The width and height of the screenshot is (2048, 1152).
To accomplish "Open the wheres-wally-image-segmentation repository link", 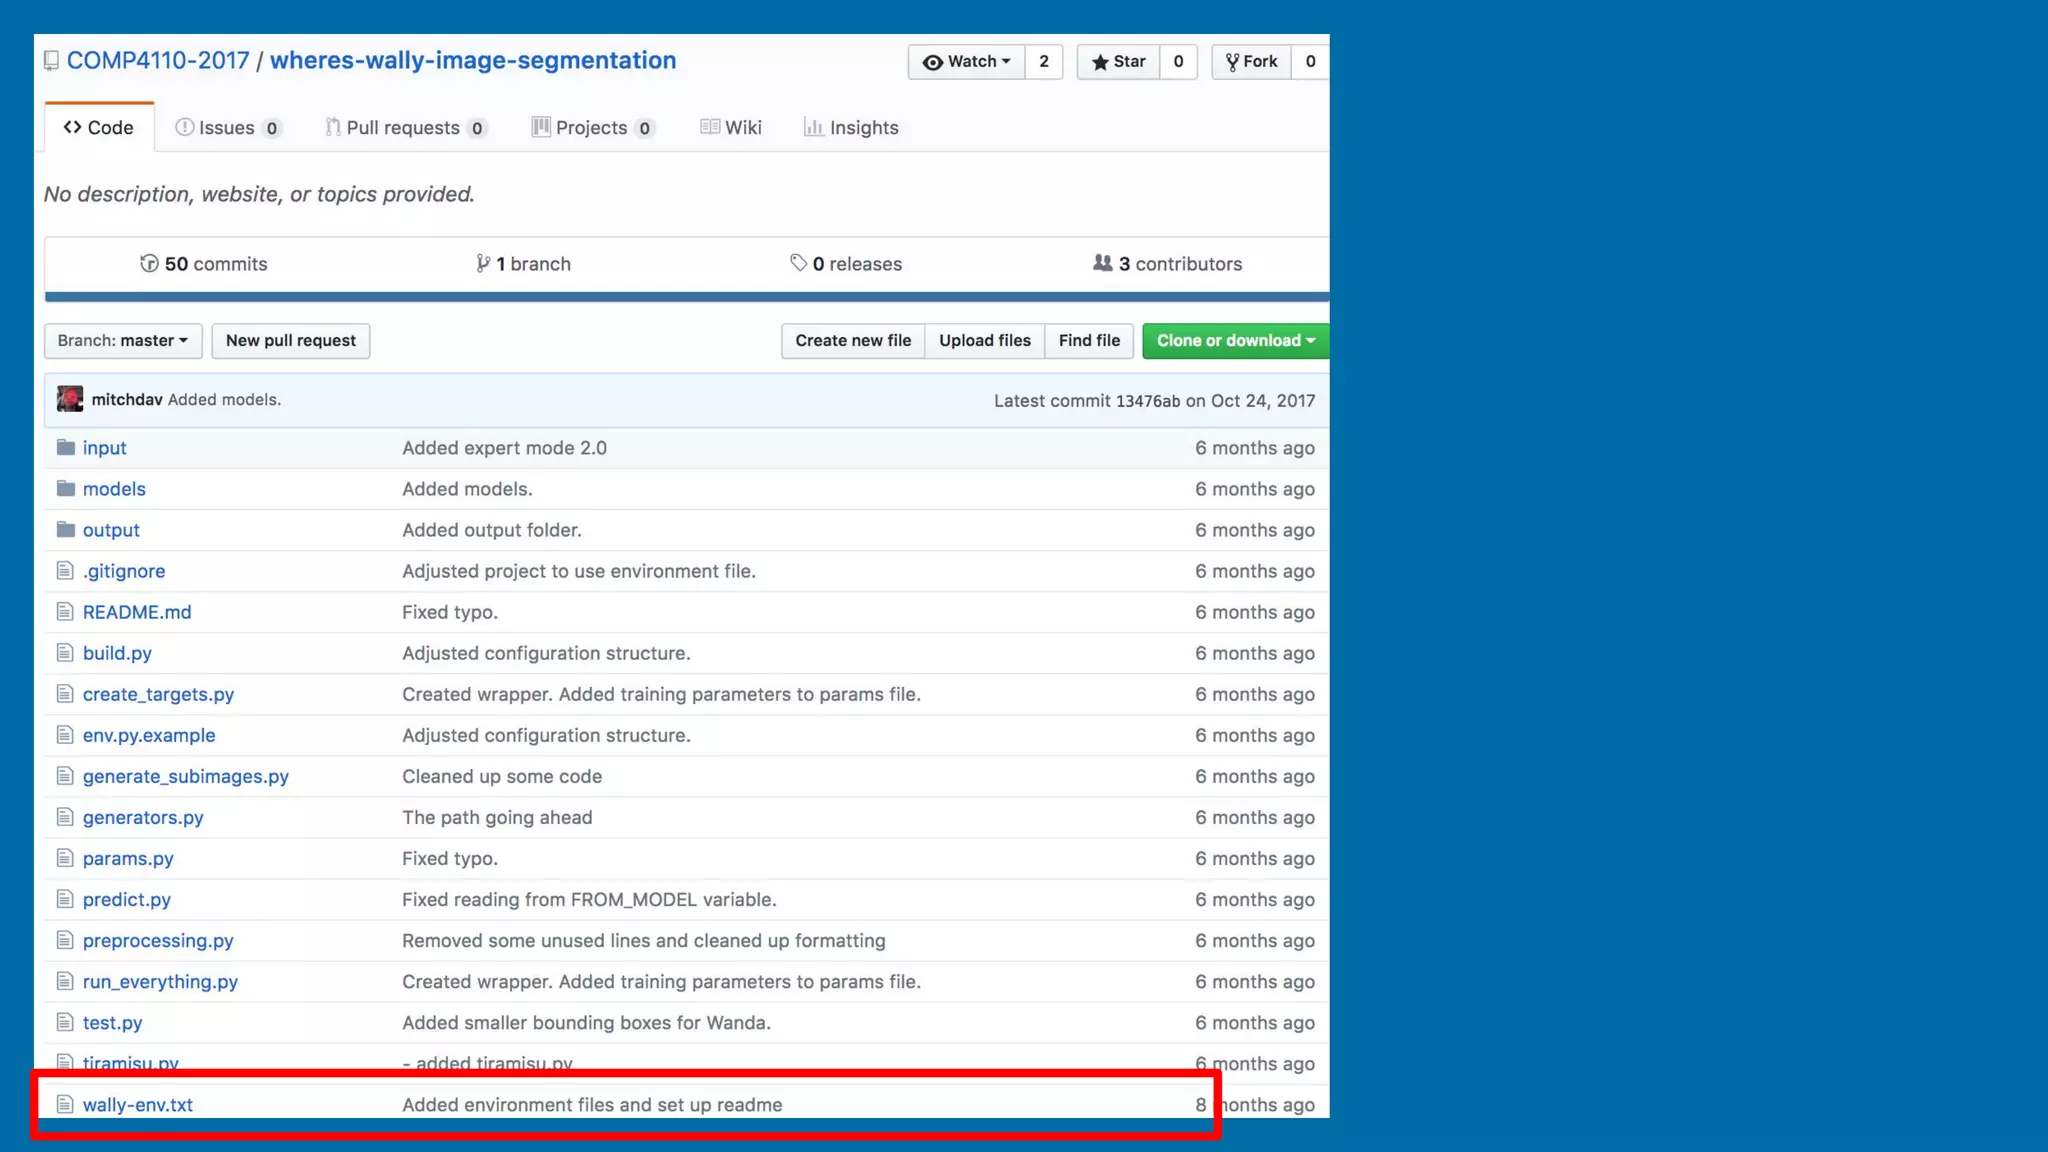I will point(473,60).
